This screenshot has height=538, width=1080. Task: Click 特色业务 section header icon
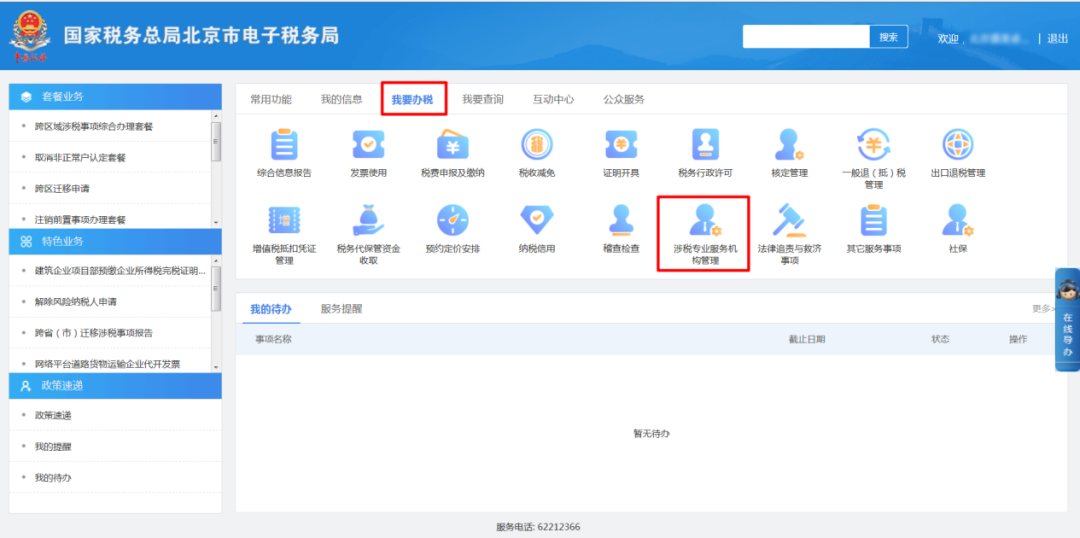26,241
